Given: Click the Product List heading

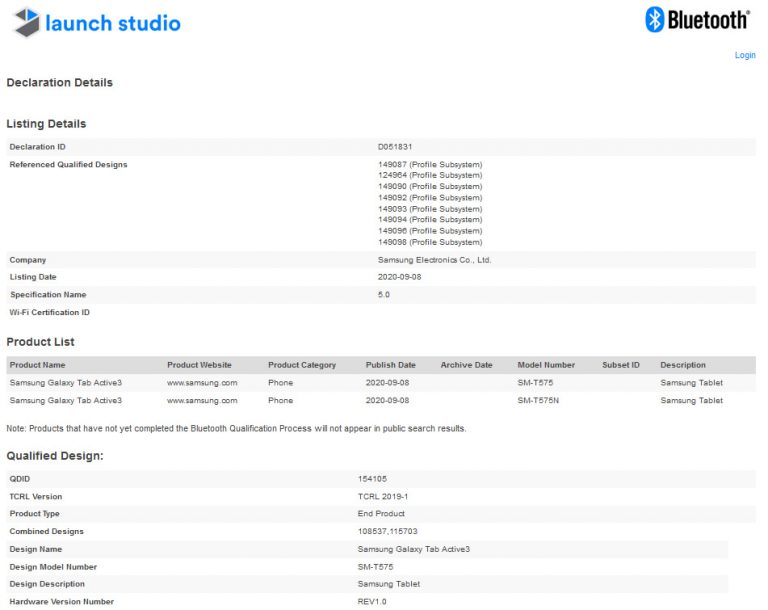Looking at the screenshot, I should click(x=40, y=342).
